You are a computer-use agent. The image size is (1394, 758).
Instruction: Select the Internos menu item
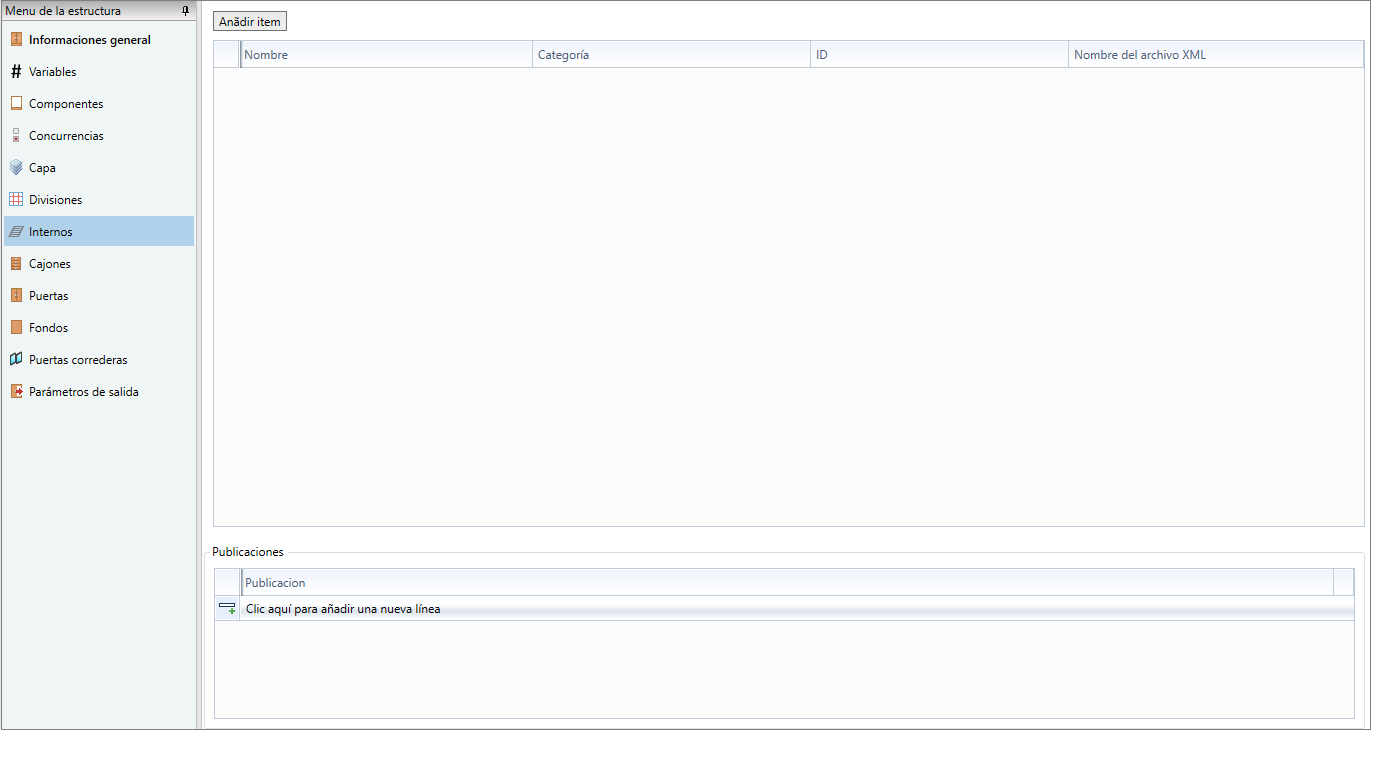(x=99, y=232)
